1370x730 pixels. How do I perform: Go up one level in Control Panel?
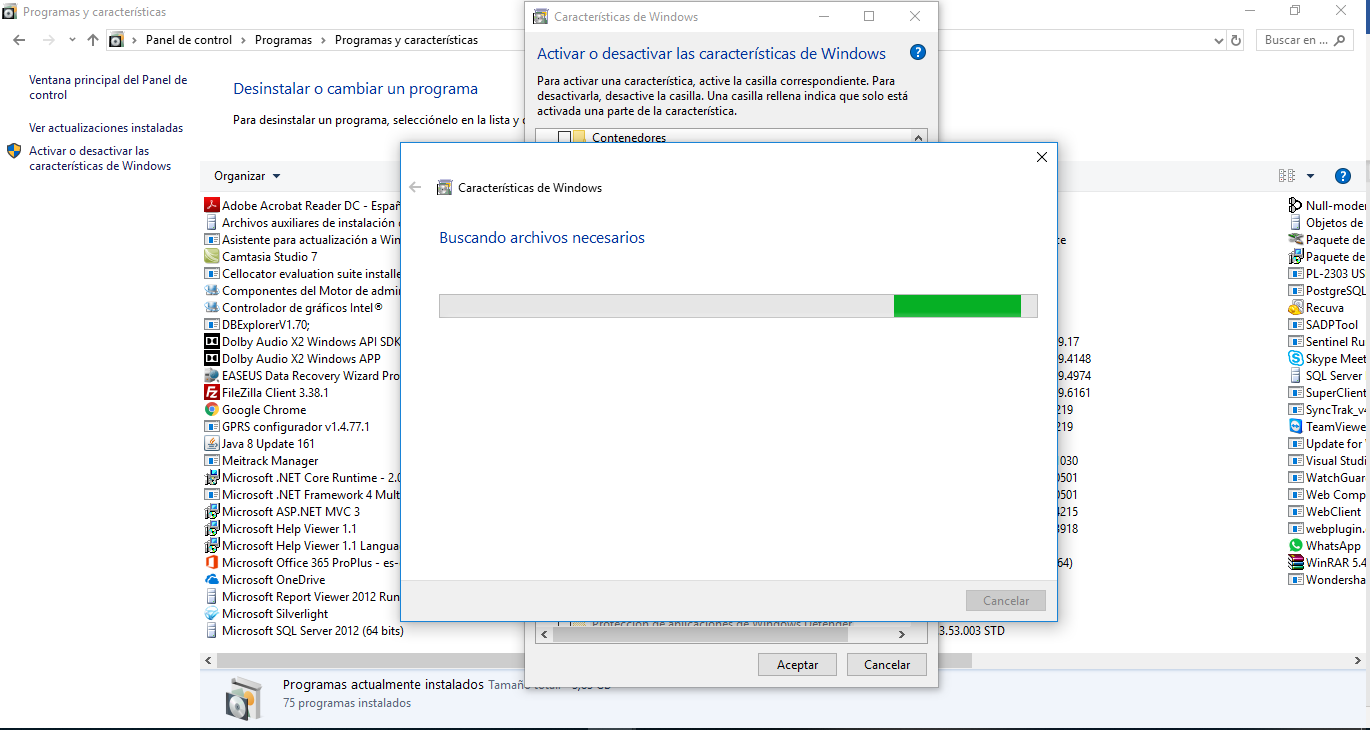[x=93, y=40]
